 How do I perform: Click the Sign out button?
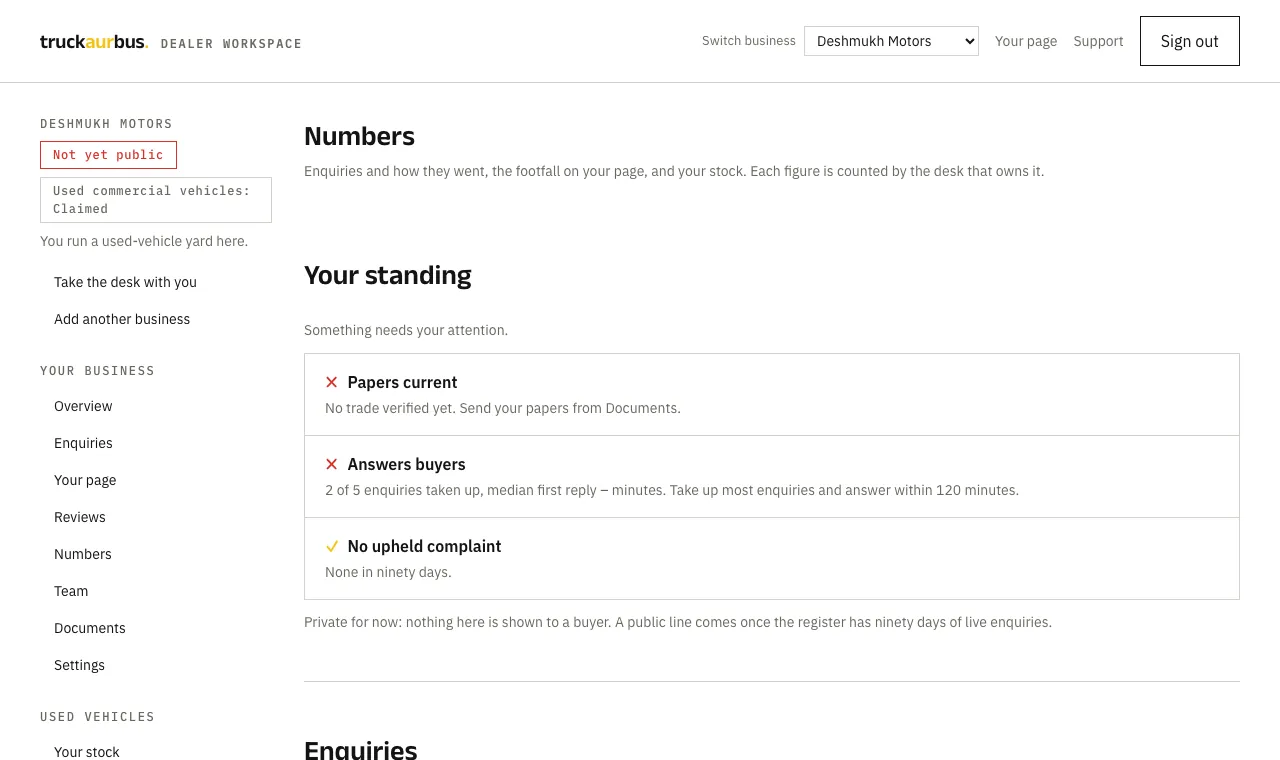click(x=1190, y=41)
